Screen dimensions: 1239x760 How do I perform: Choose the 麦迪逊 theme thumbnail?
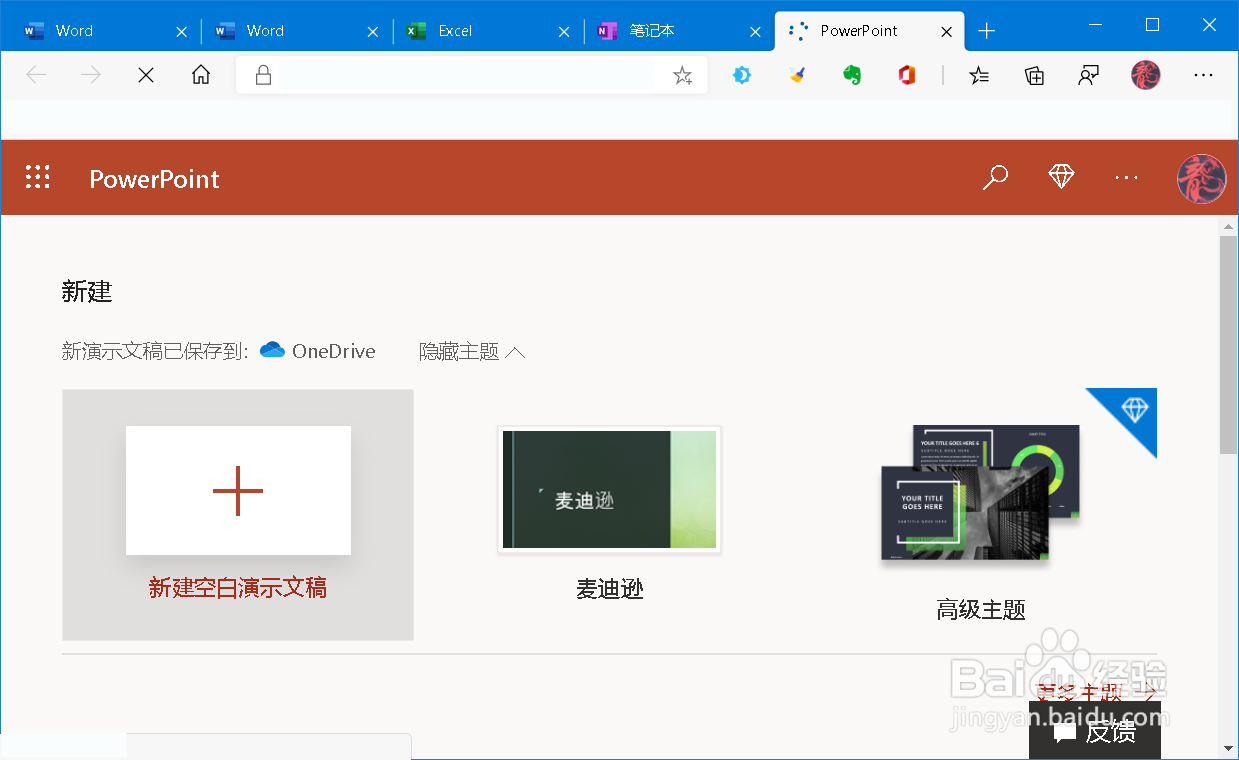click(x=609, y=489)
